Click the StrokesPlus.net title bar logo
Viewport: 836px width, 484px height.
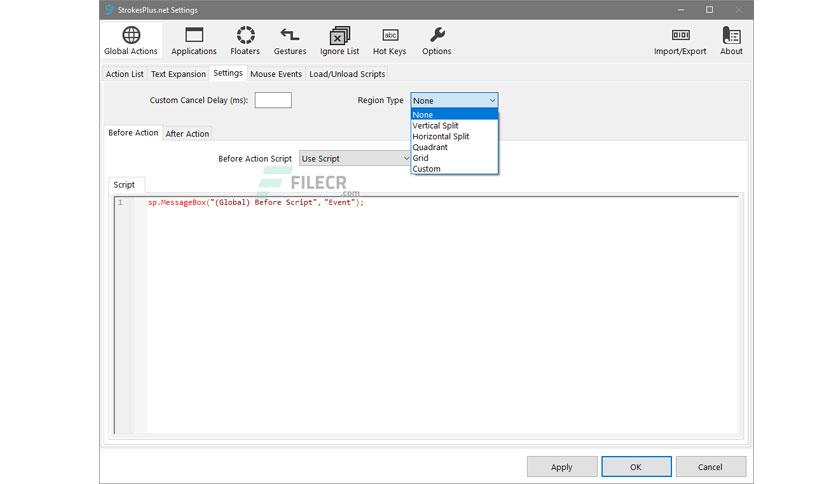click(109, 10)
